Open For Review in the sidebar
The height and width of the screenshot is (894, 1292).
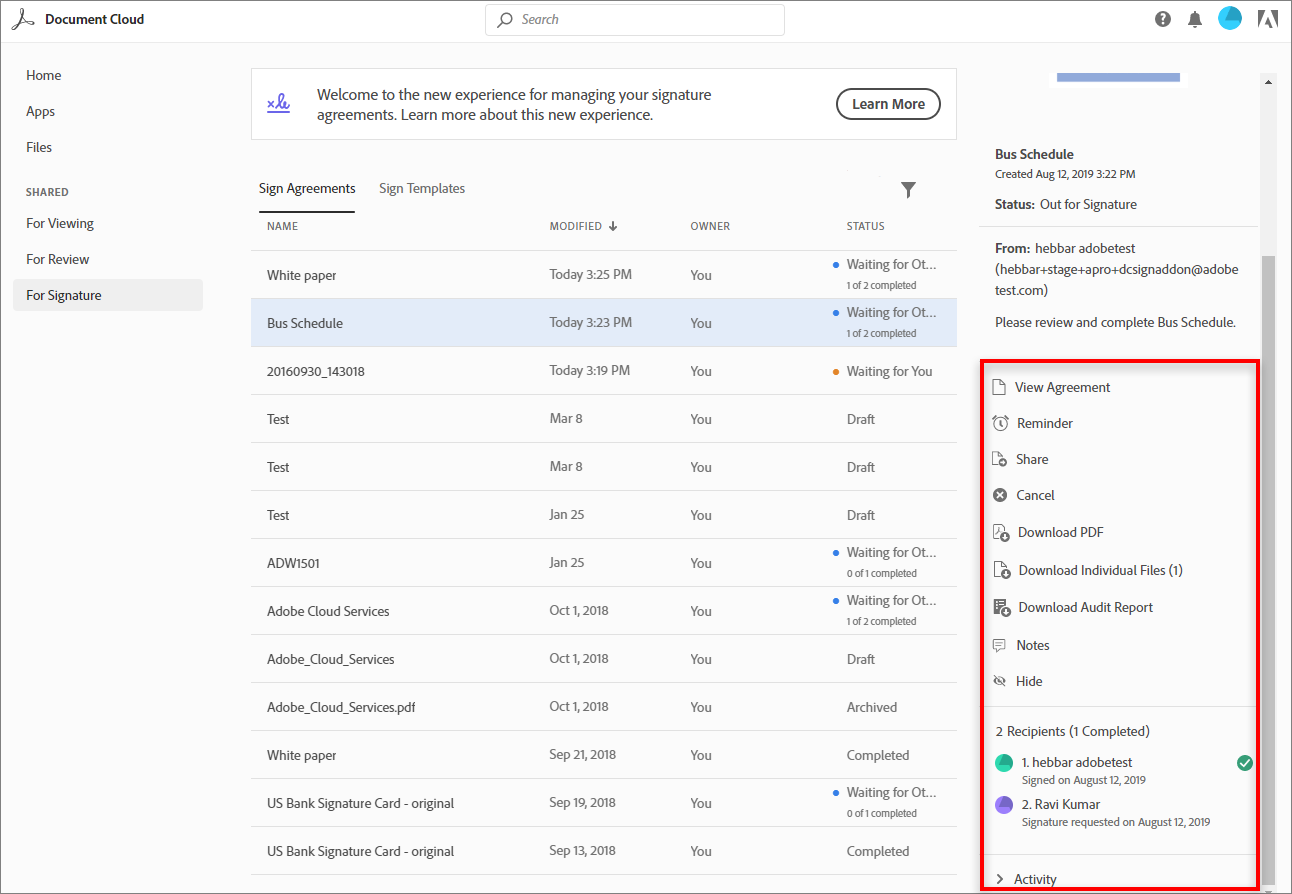[58, 259]
